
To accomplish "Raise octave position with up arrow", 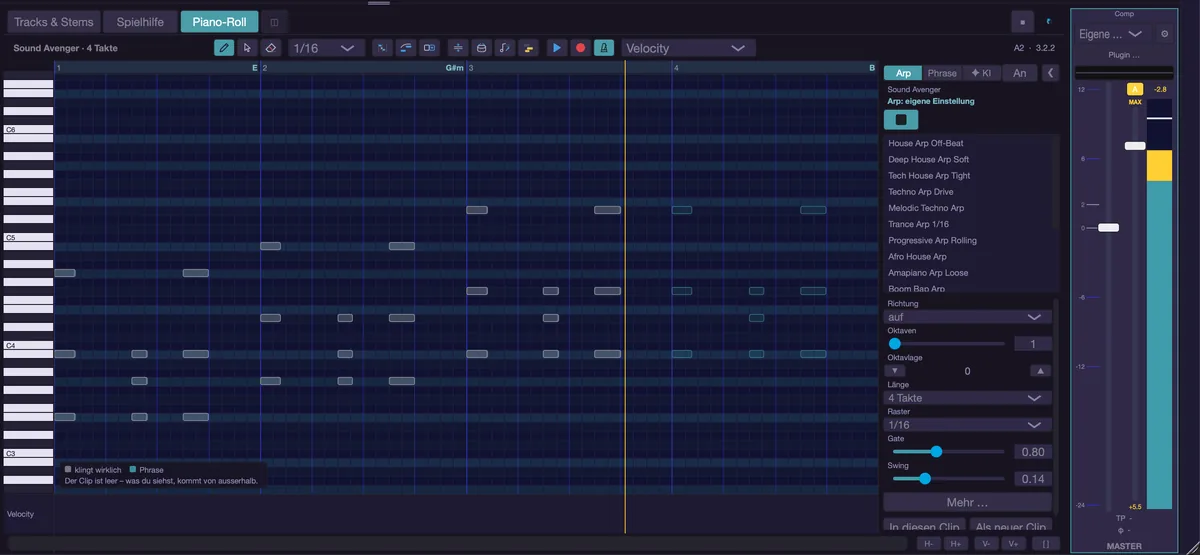I will pyautogui.click(x=1041, y=371).
